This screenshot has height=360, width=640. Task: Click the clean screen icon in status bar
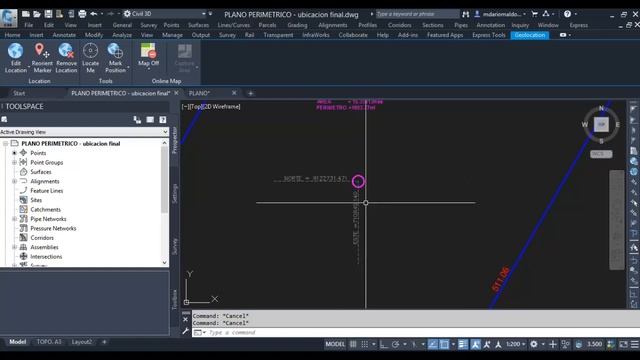tap(623, 344)
